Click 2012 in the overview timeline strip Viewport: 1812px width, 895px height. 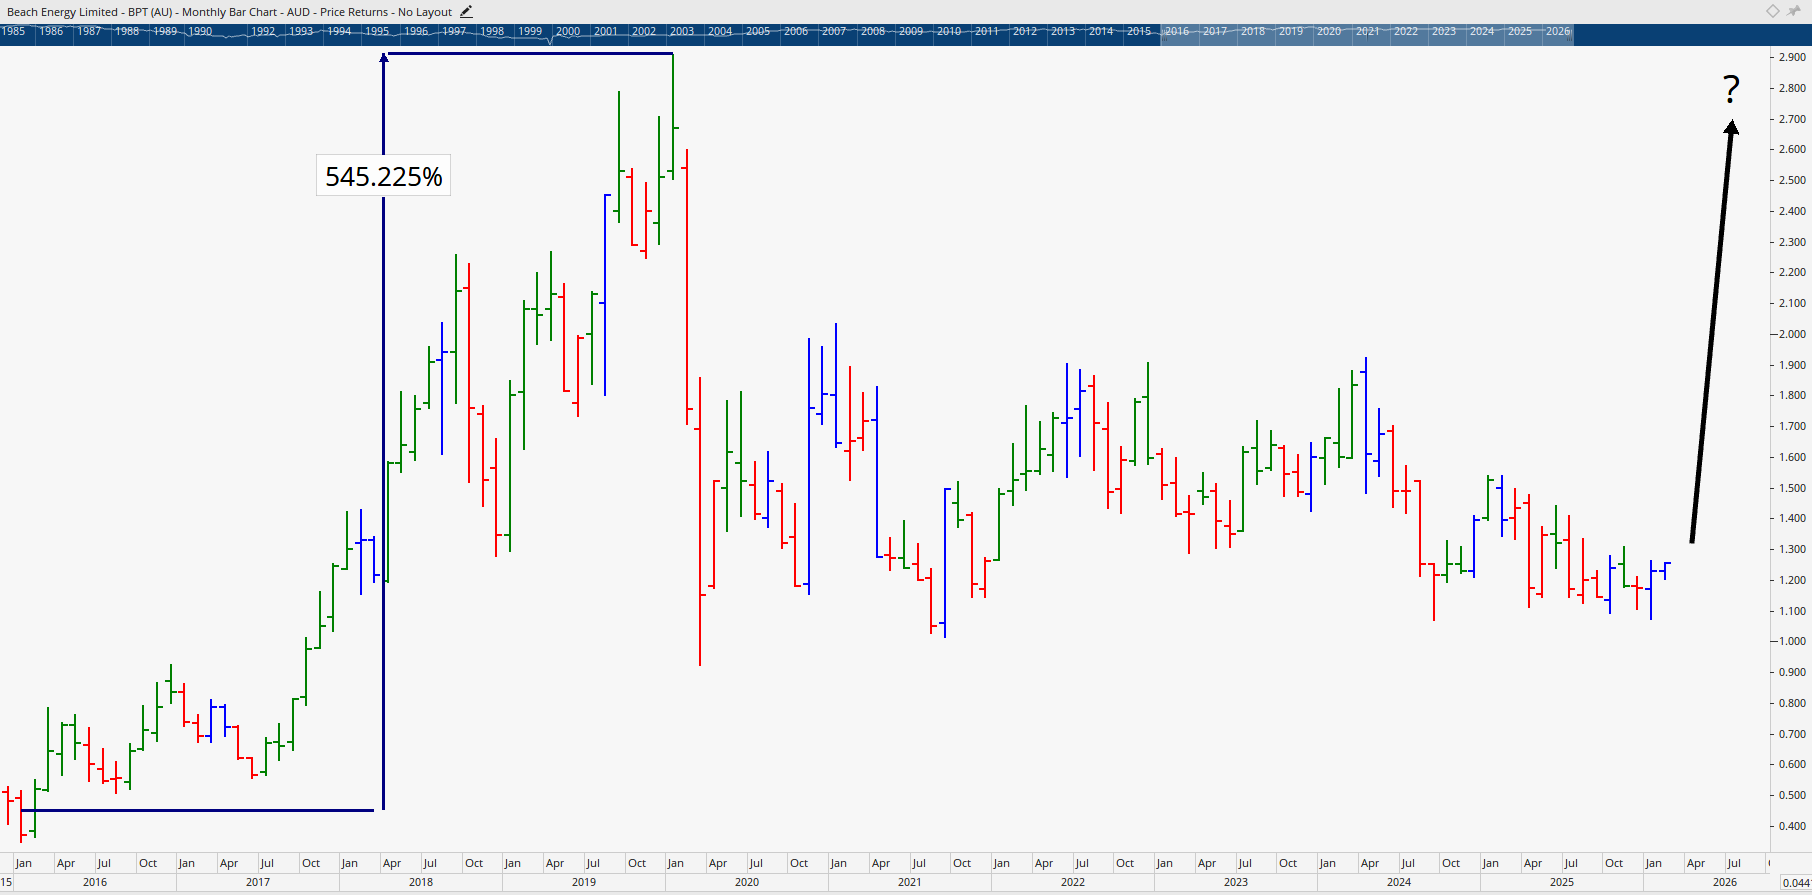(1024, 32)
